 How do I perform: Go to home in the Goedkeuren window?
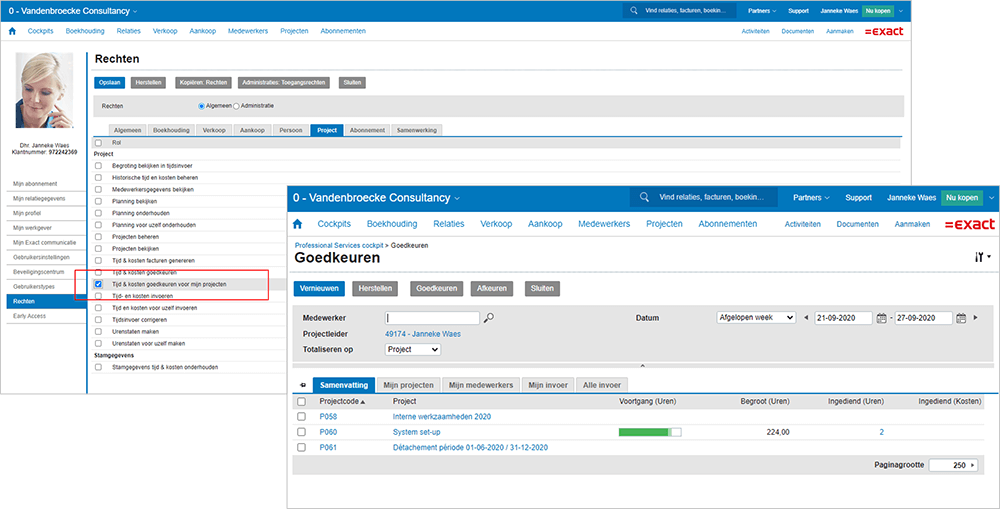(297, 224)
